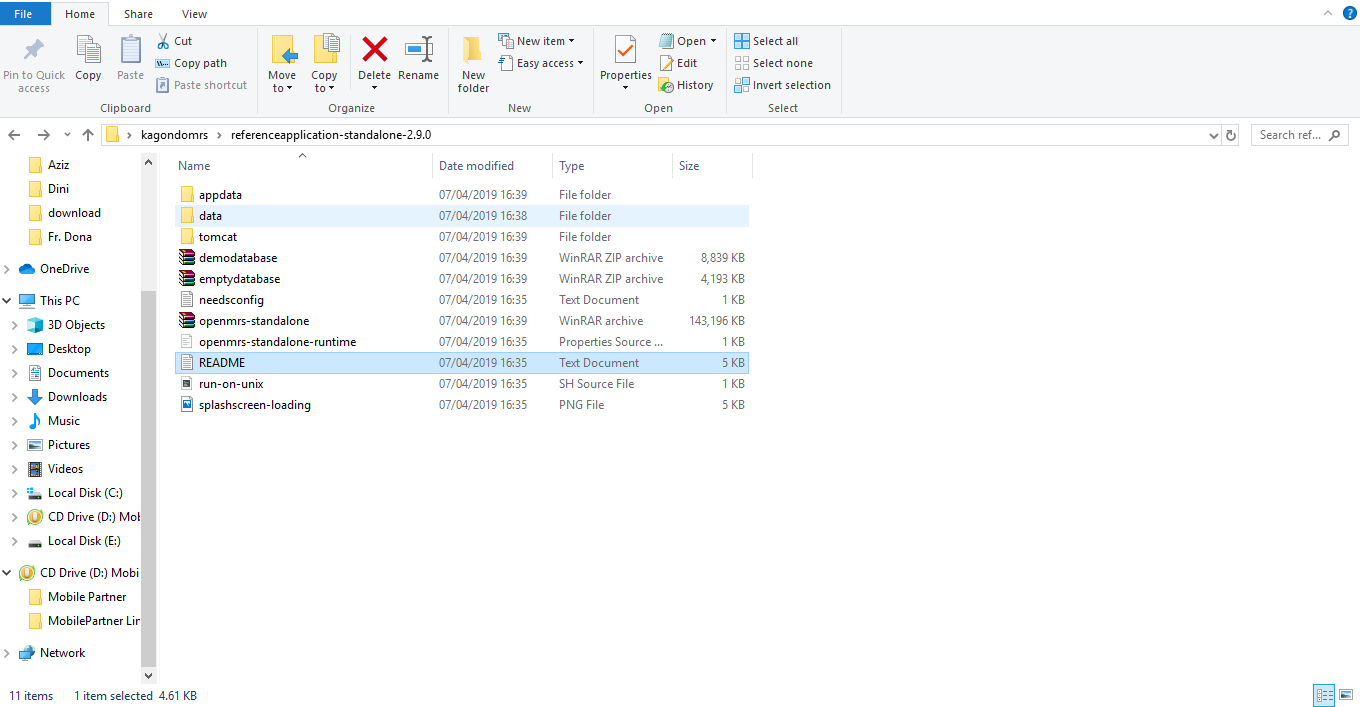Select Copy path command
Viewport: 1360px width, 707px height.
[191, 63]
